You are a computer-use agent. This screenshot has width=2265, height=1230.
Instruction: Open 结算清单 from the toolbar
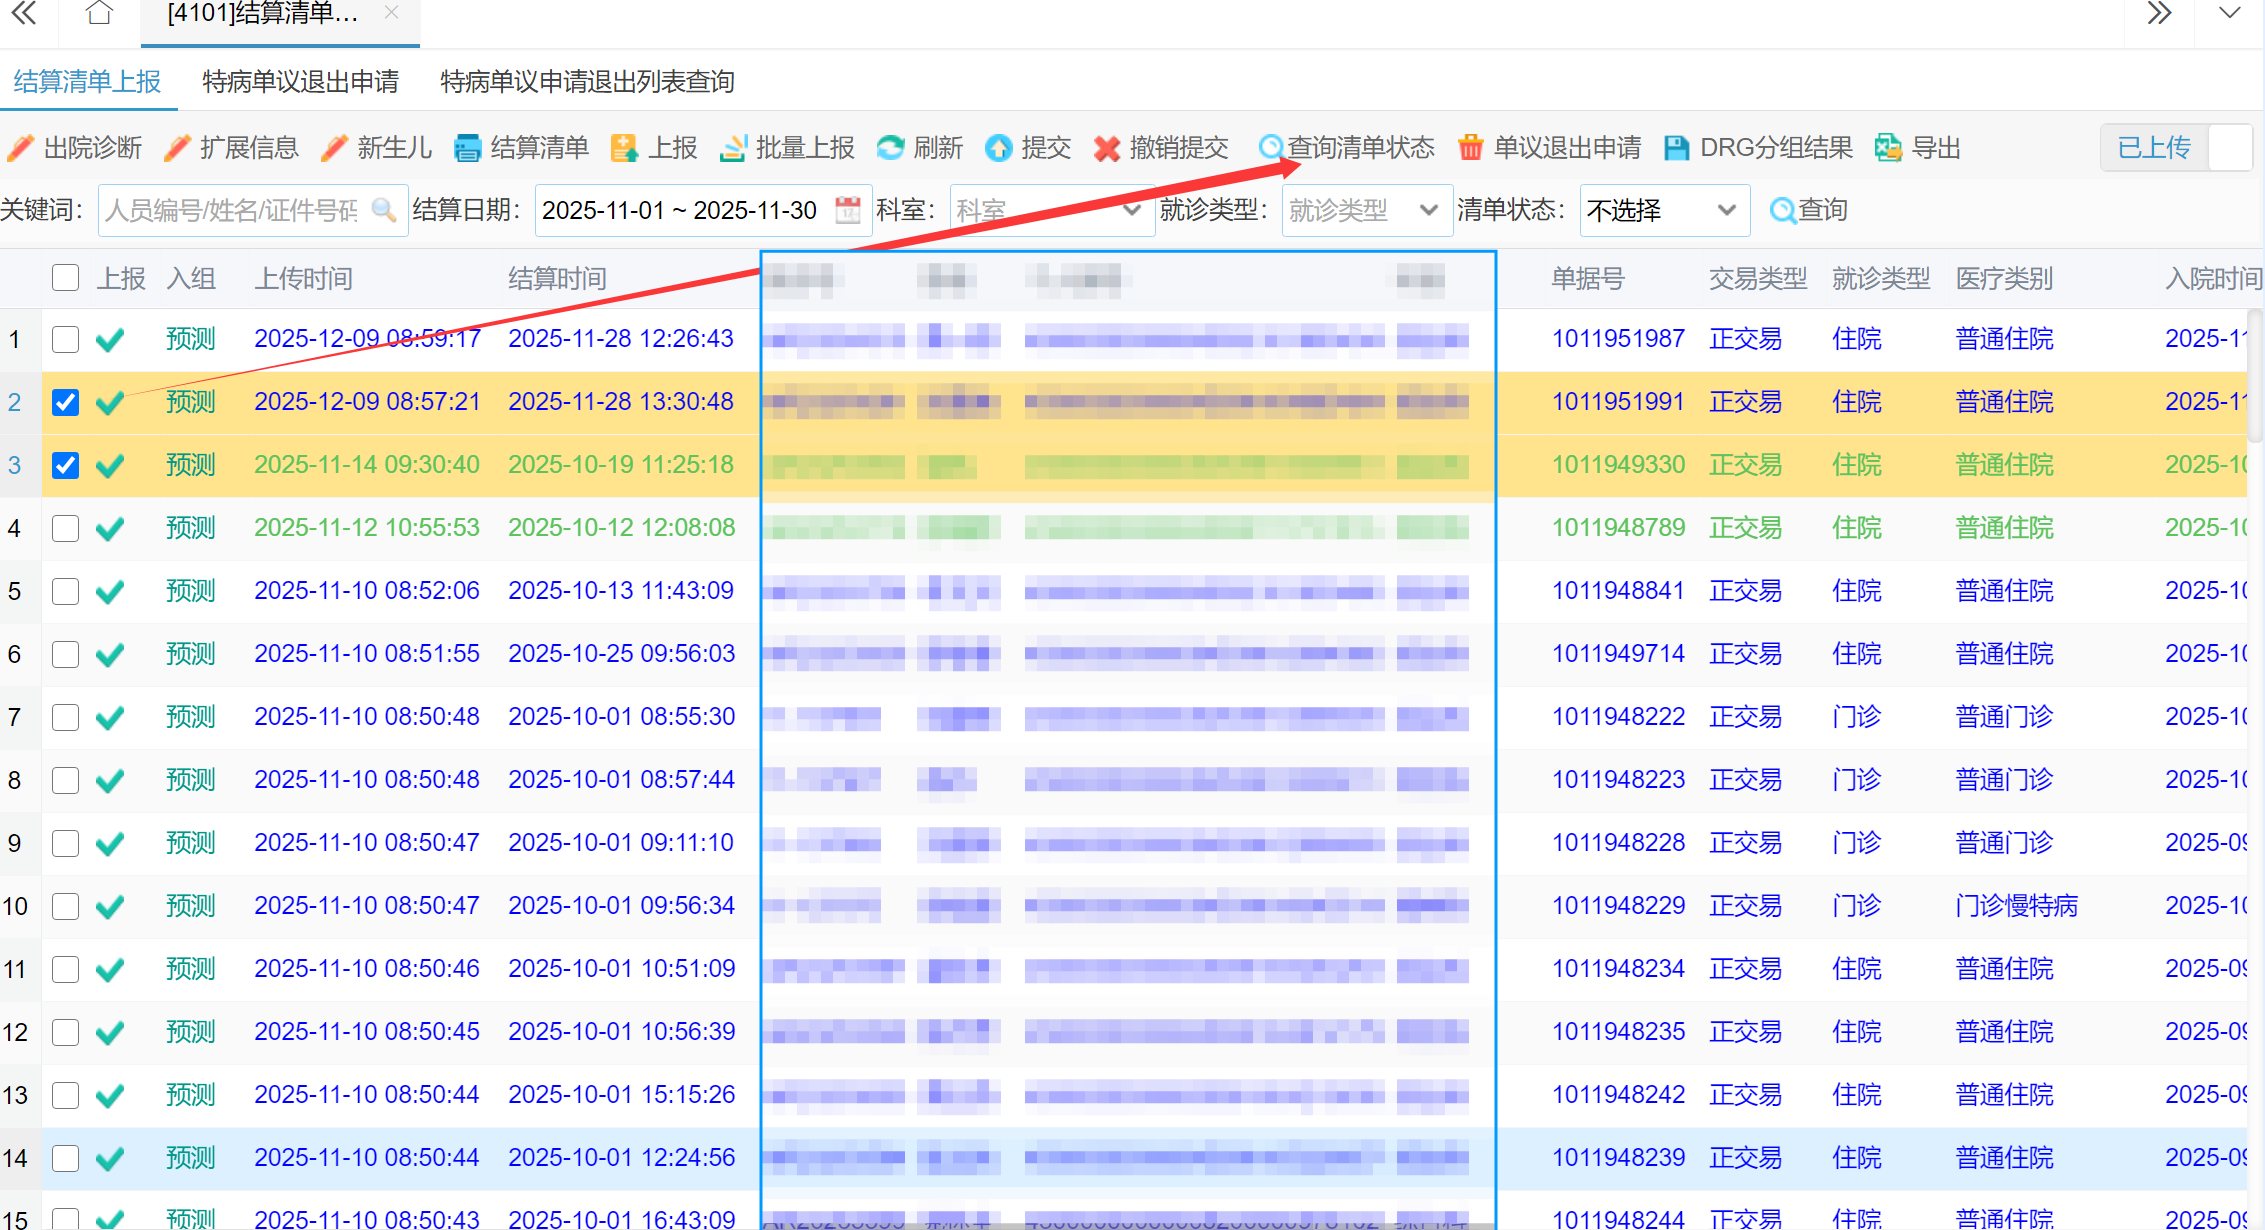[521, 148]
